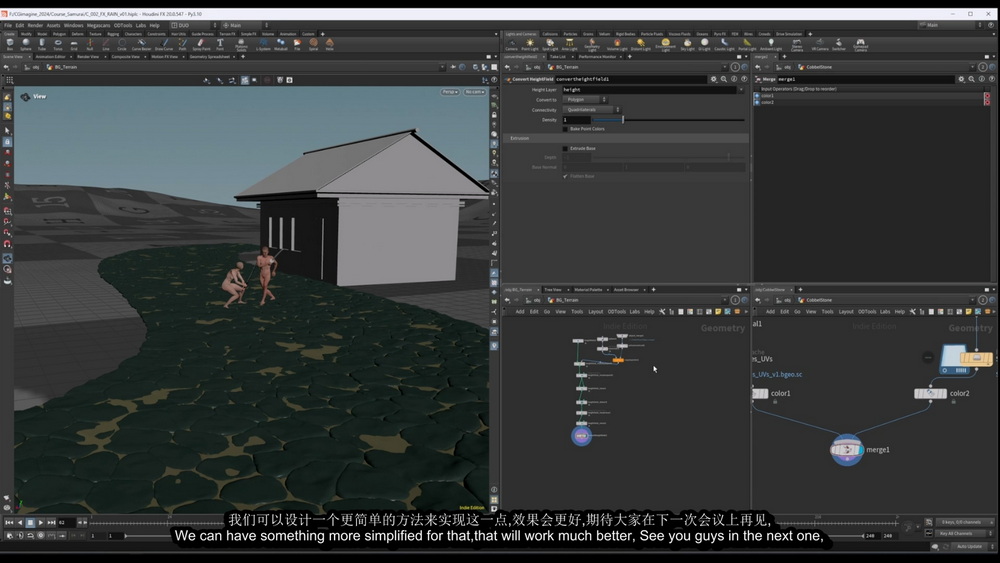Open the Height Layer dropdown arrow
1000x563 pixels.
pos(741,90)
